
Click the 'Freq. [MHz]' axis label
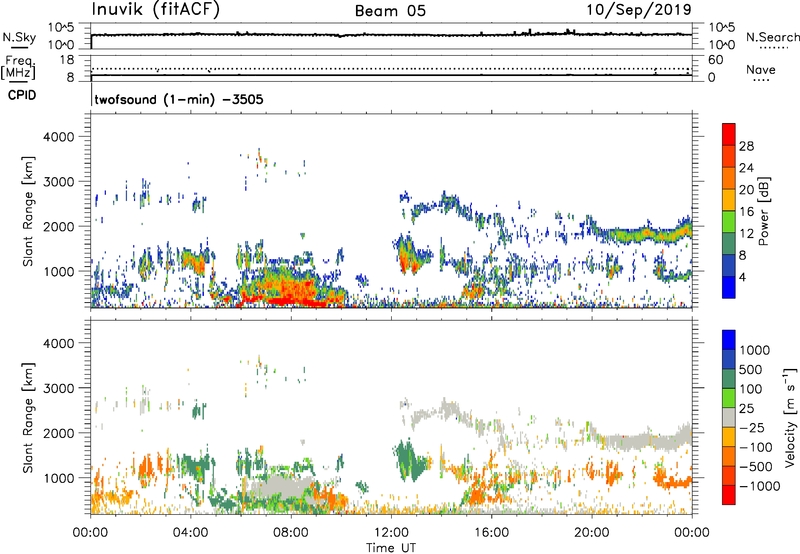(x=18, y=68)
